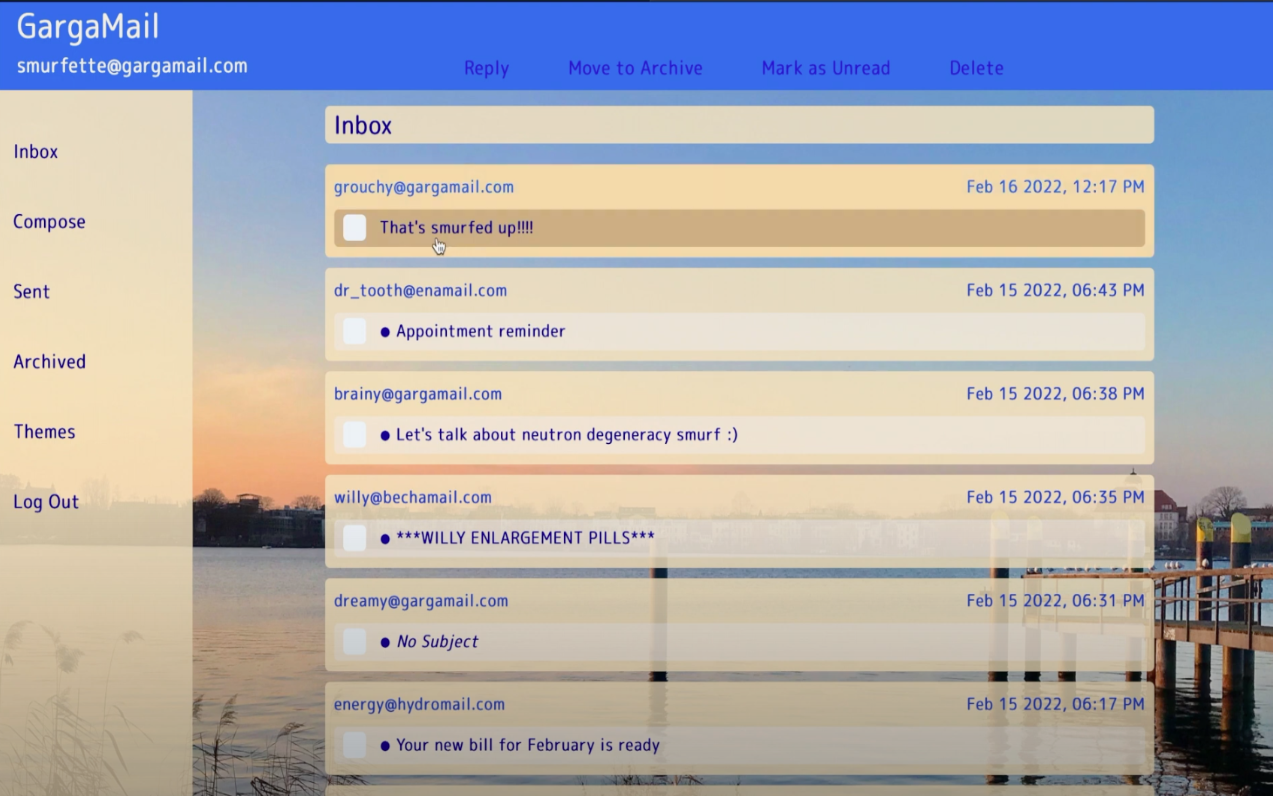Log Out of GargaMail

coord(46,502)
